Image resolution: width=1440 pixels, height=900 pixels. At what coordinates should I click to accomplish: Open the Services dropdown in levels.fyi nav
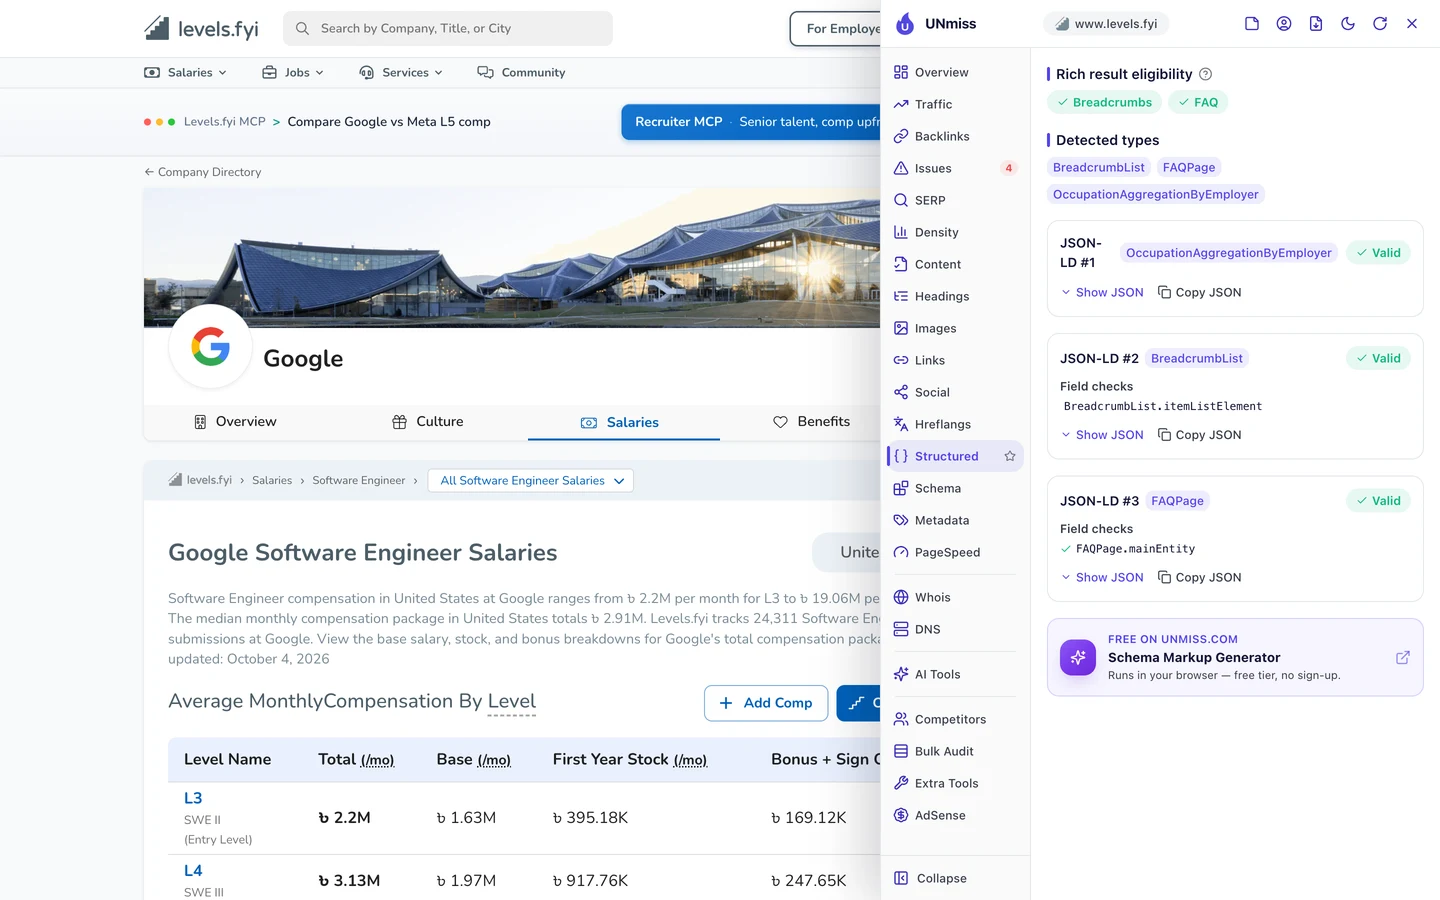click(401, 72)
